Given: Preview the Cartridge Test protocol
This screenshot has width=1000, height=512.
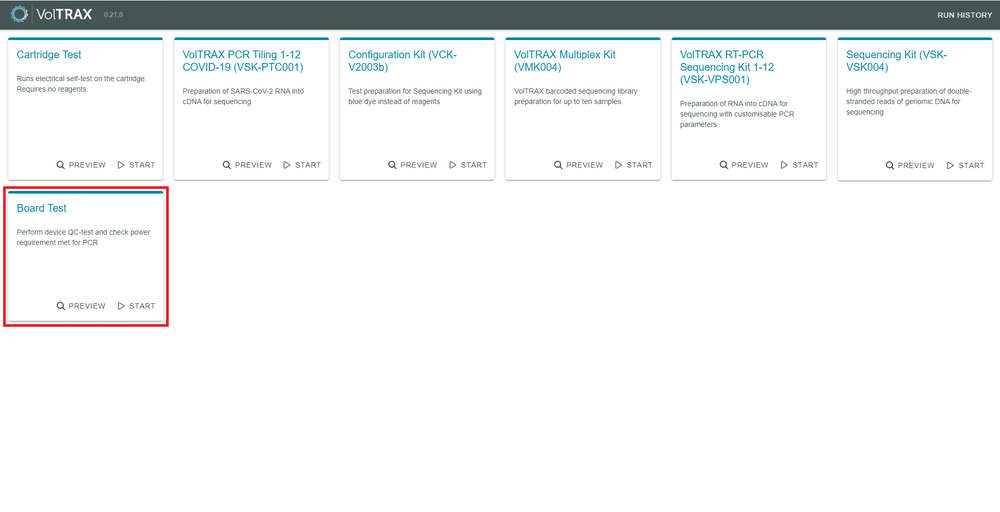Looking at the screenshot, I should tap(81, 165).
